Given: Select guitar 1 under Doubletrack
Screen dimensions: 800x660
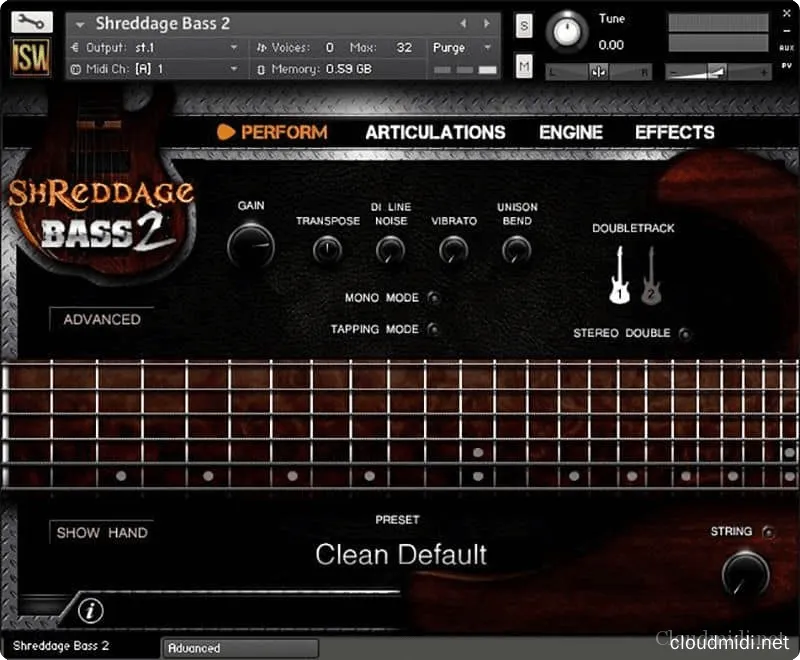Looking at the screenshot, I should point(617,280).
